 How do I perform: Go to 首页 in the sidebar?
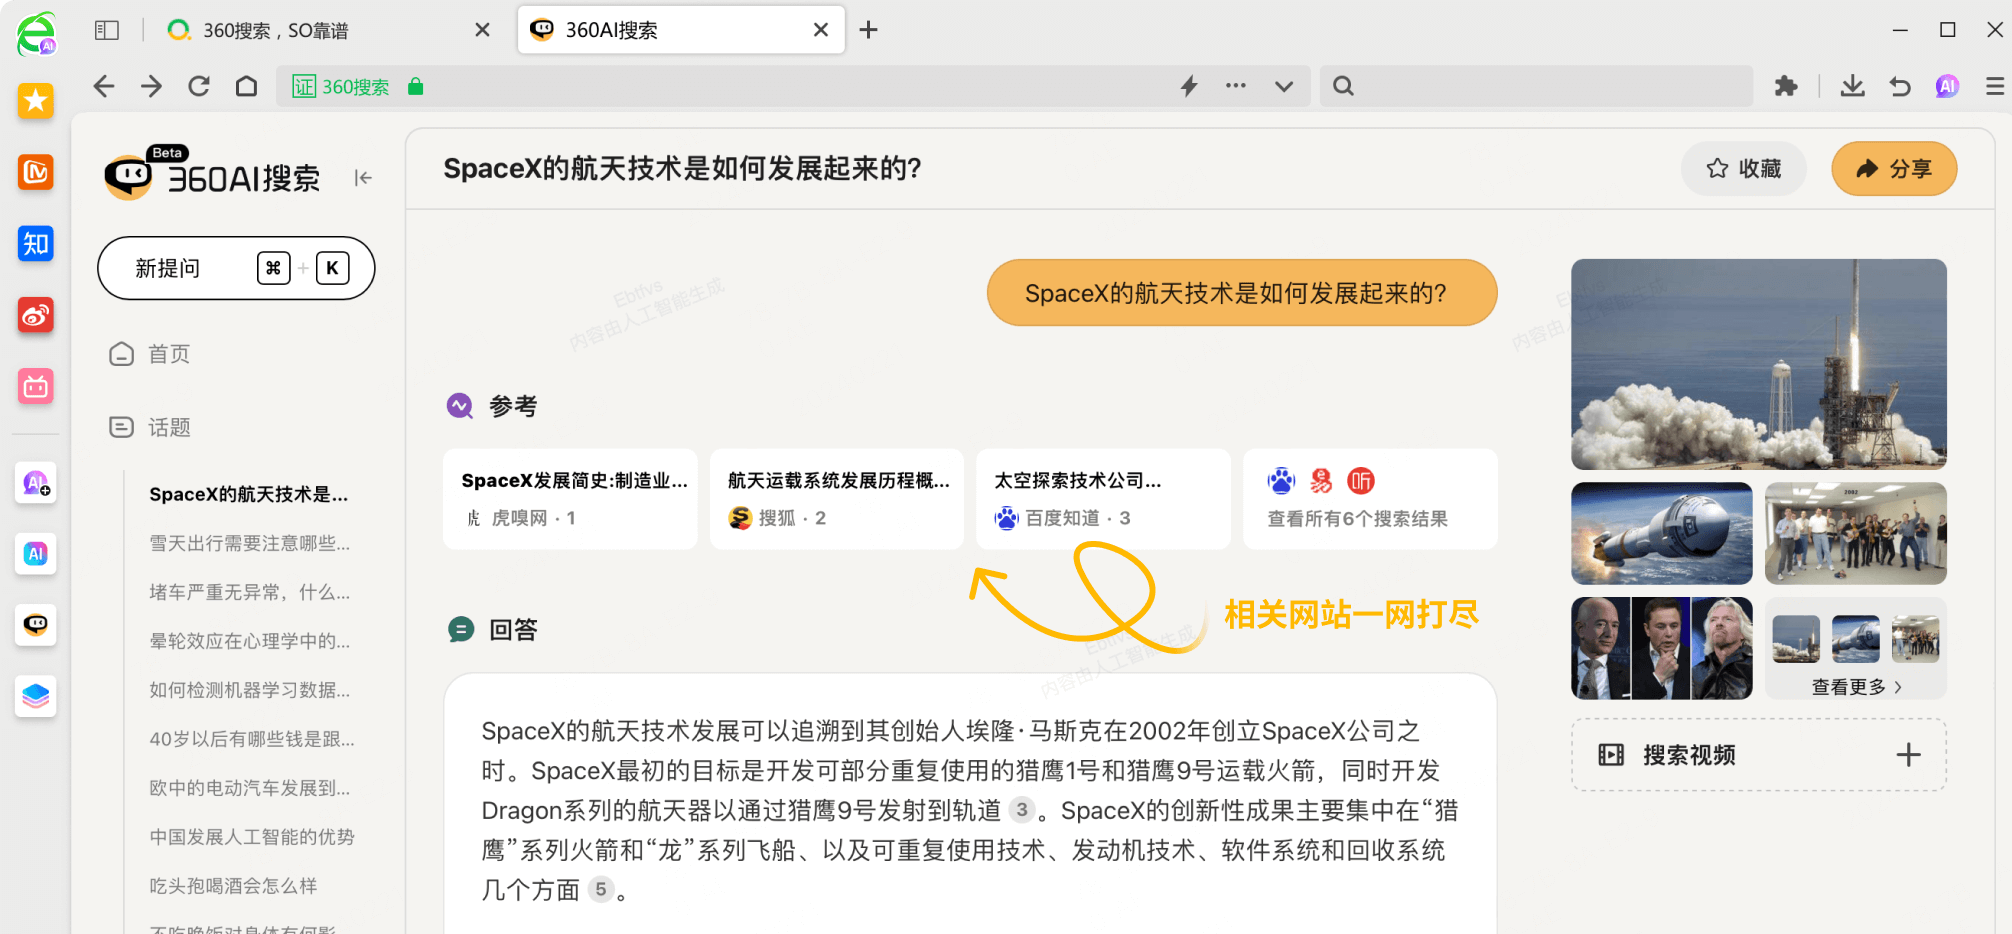[150, 354]
